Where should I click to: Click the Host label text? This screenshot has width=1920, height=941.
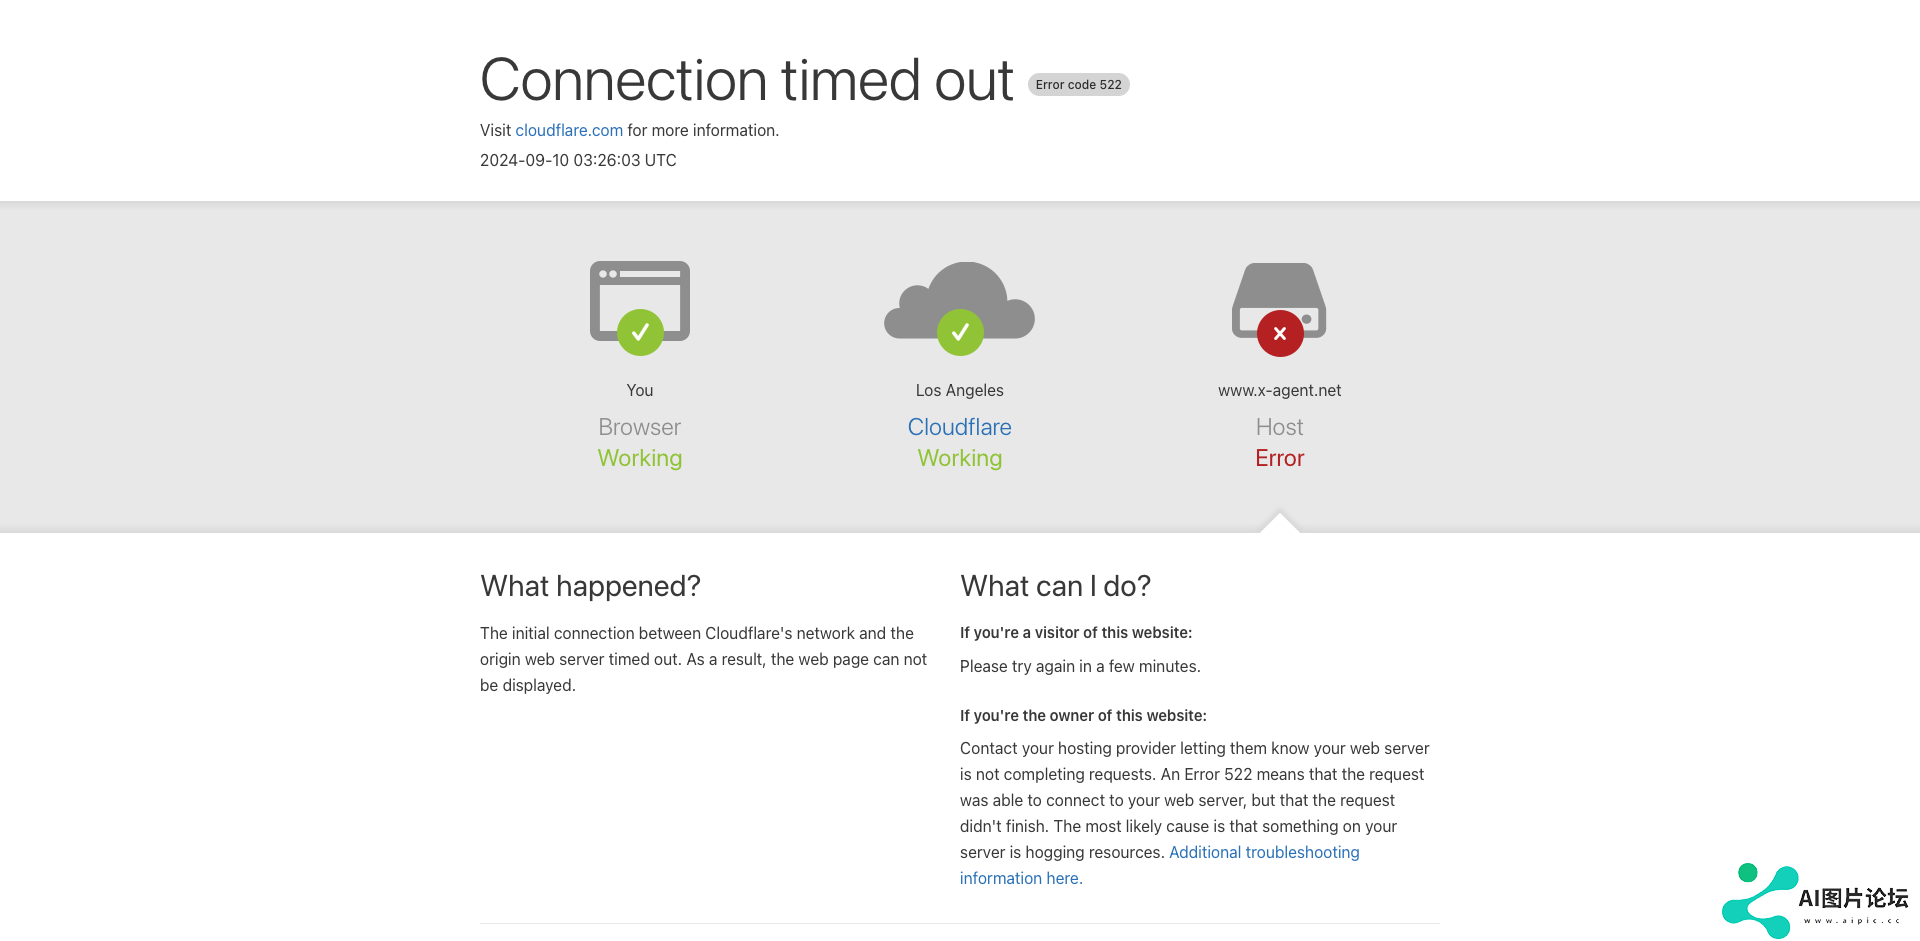[1279, 427]
